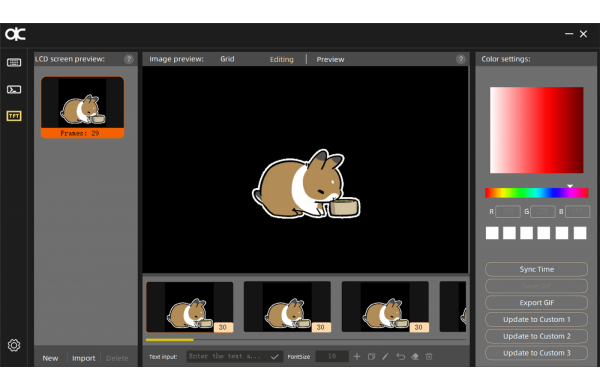Click the Export GIF button
The height and width of the screenshot is (390, 600).
tap(536, 302)
